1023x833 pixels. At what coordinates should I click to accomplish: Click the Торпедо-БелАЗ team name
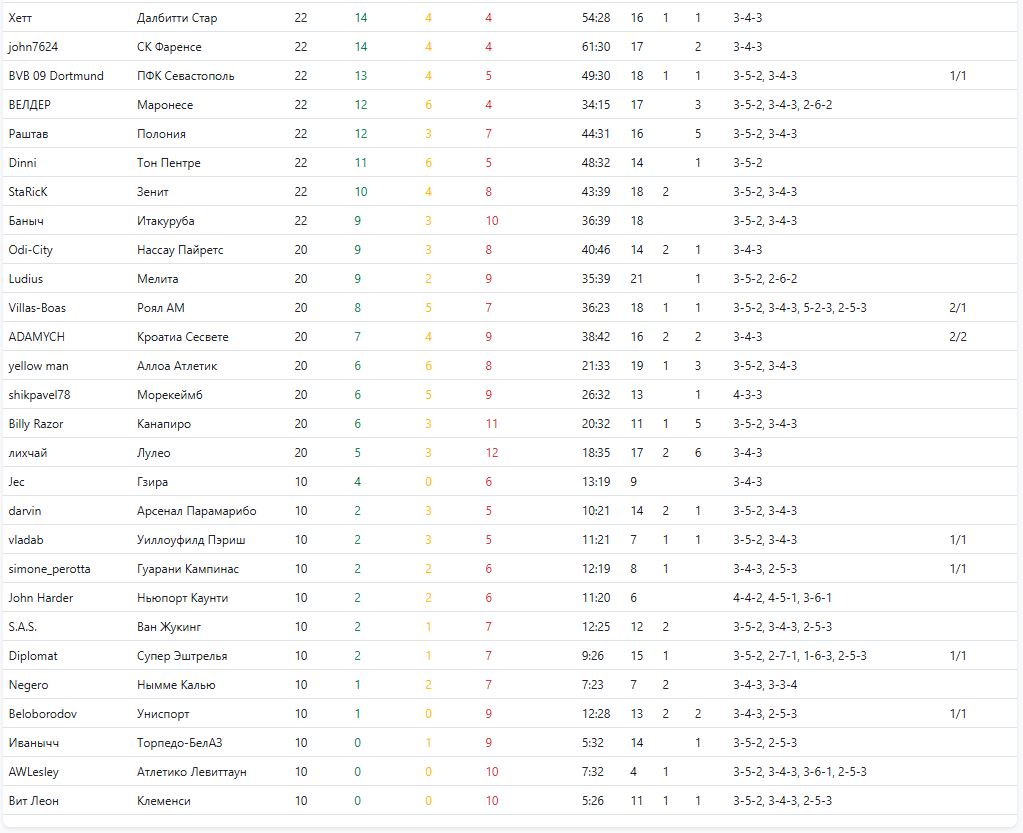[x=181, y=743]
